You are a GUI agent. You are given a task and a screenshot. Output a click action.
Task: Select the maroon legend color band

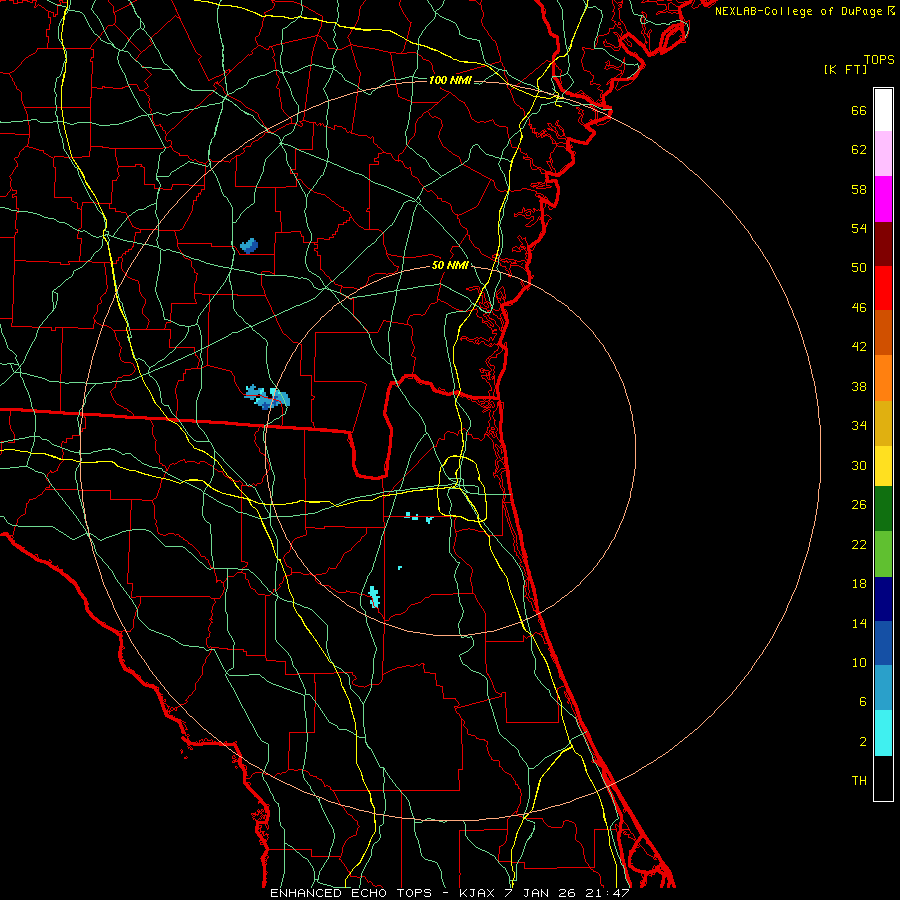click(x=883, y=243)
